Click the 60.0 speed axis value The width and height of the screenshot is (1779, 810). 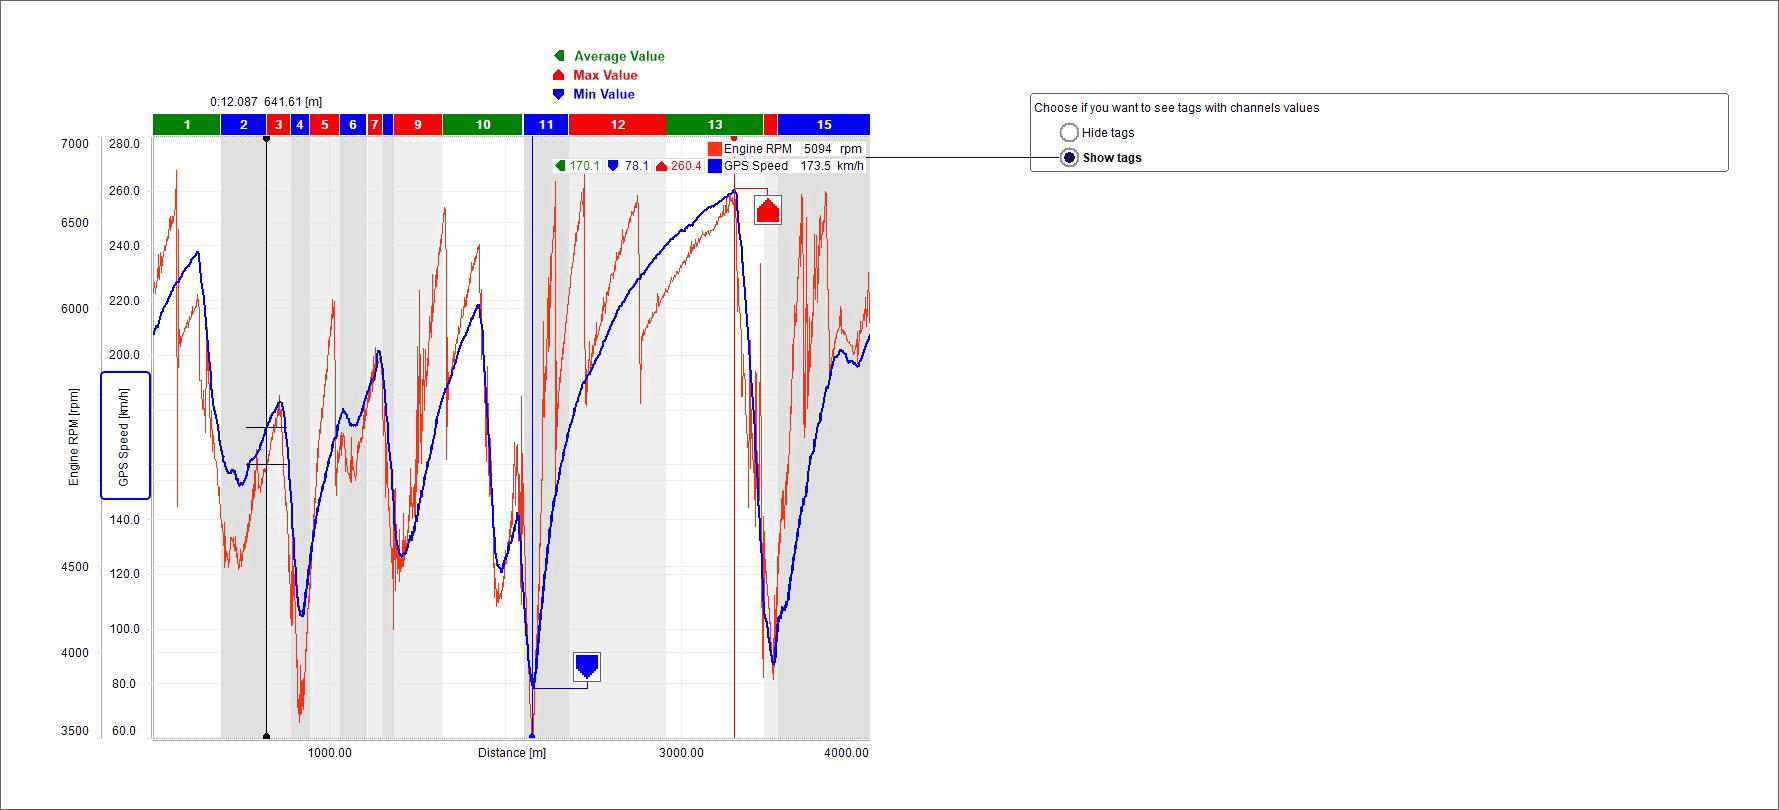pyautogui.click(x=124, y=731)
